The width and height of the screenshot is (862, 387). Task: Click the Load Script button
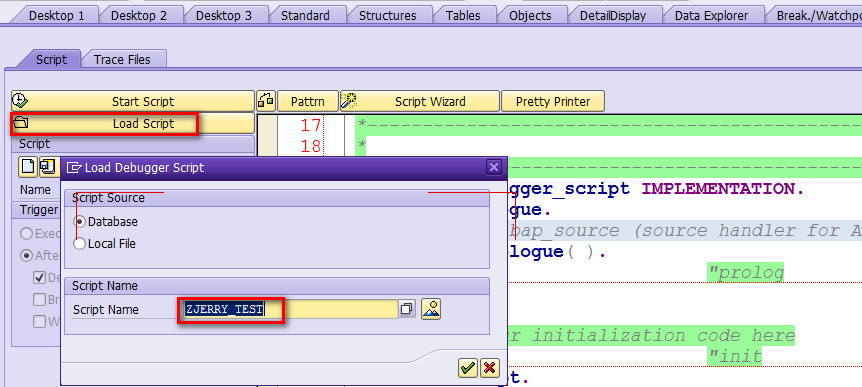coord(132,124)
